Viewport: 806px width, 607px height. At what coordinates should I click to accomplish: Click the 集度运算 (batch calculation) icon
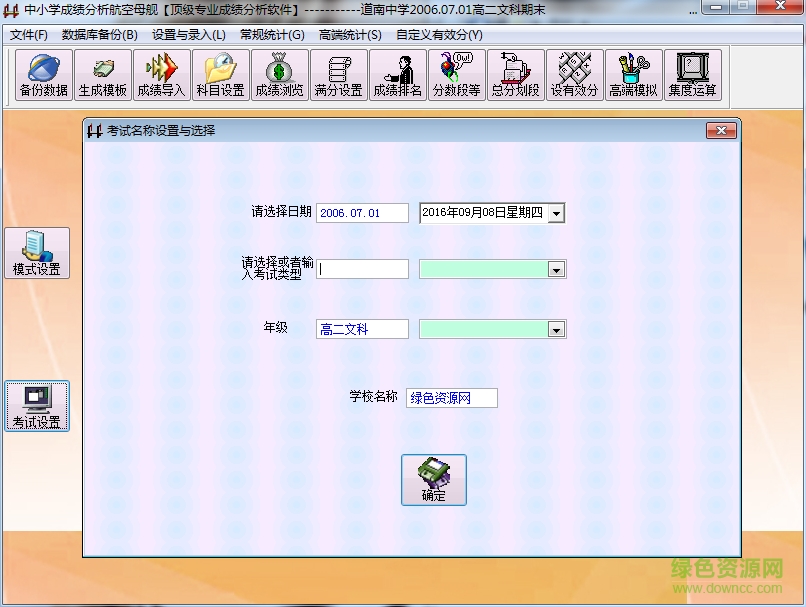pyautogui.click(x=692, y=74)
